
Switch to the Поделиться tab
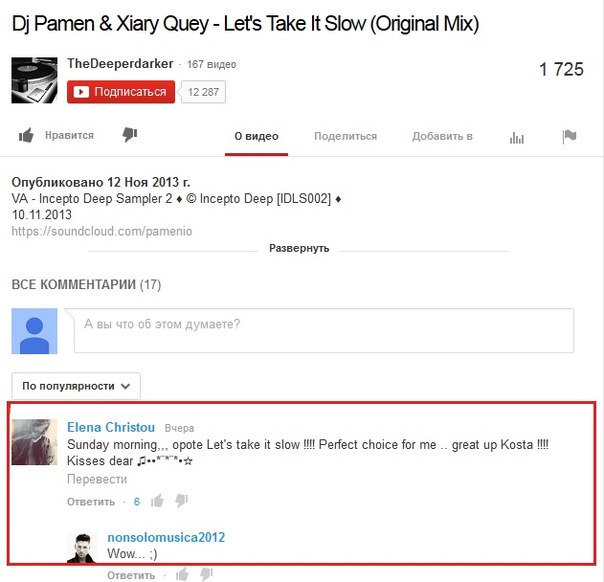(x=345, y=136)
